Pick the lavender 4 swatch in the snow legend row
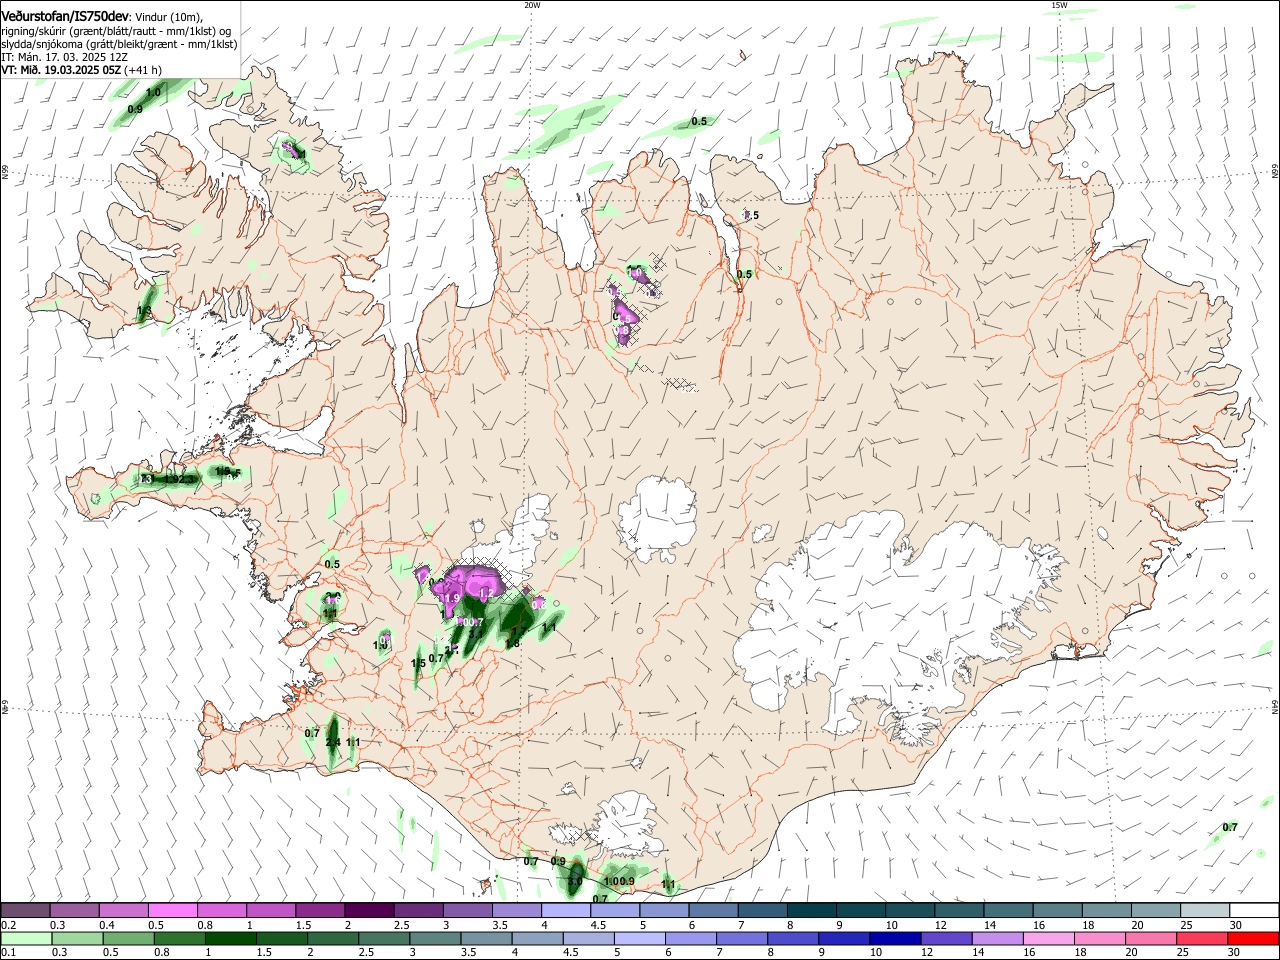 [x=566, y=911]
